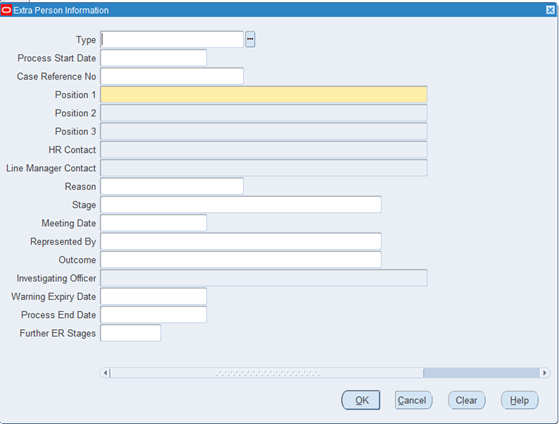Click into Case Reference No field
Image resolution: width=559 pixels, height=424 pixels.
pyautogui.click(x=172, y=76)
